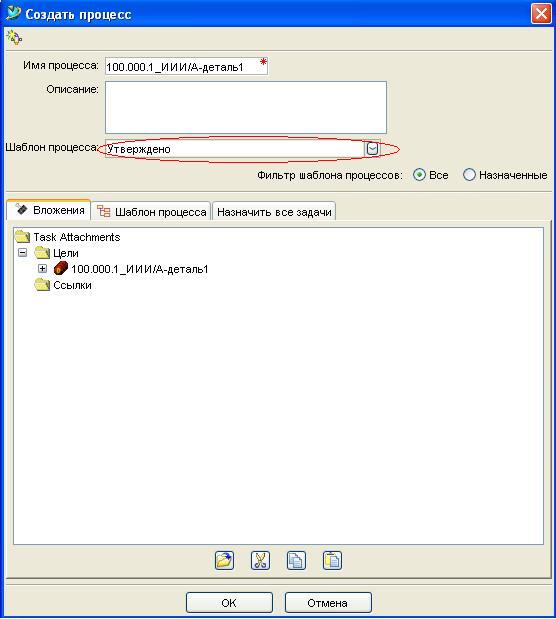Viewport: 556px width, 619px height.
Task: Select the Ссылки folder label
Action: (72, 285)
